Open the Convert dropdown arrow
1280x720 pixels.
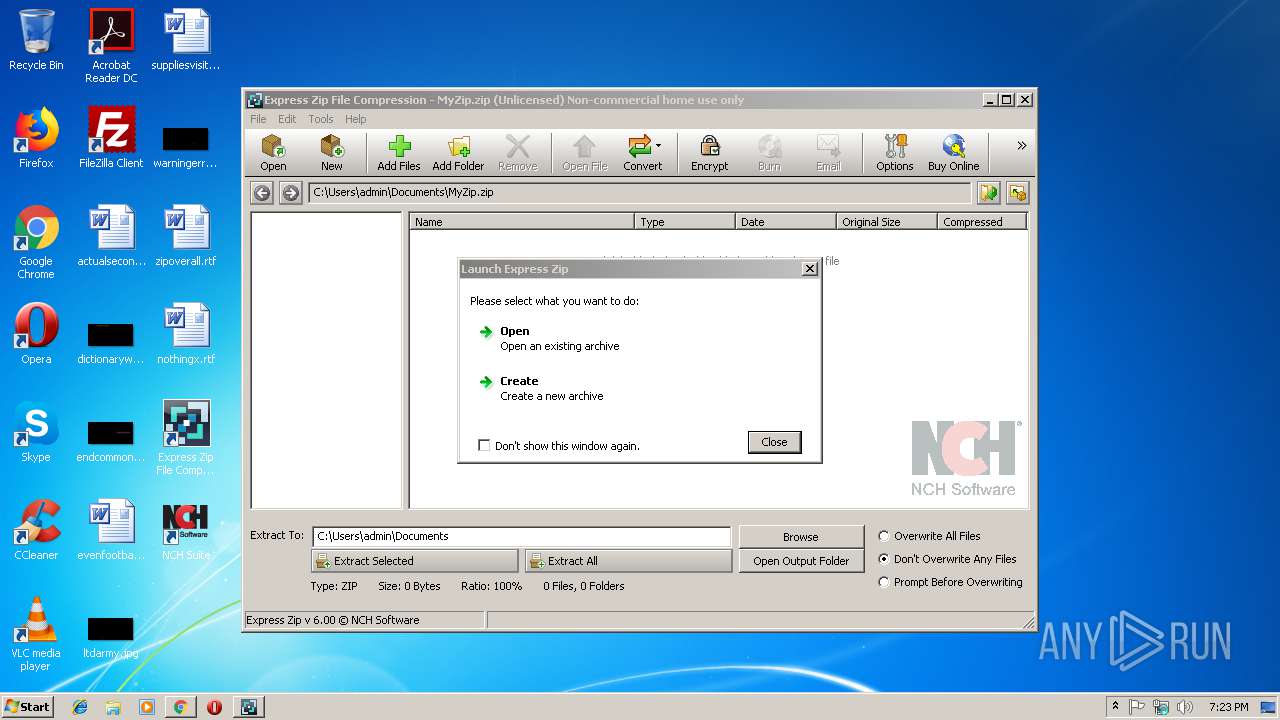658,146
